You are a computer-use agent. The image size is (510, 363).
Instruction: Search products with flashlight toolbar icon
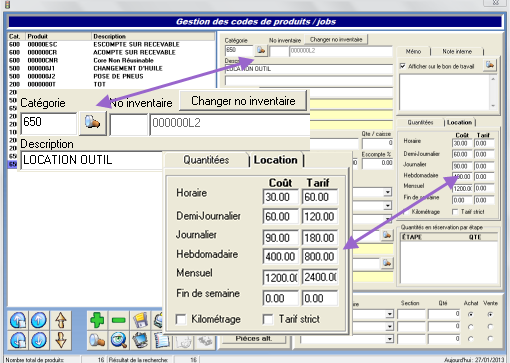97,341
